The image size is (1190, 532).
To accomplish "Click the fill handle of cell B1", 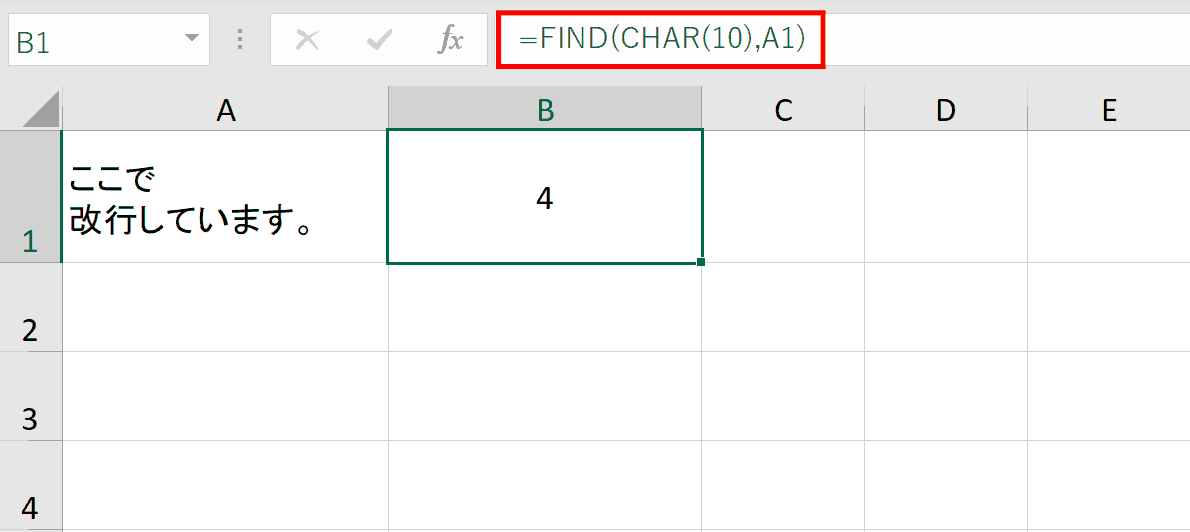I will pyautogui.click(x=700, y=262).
